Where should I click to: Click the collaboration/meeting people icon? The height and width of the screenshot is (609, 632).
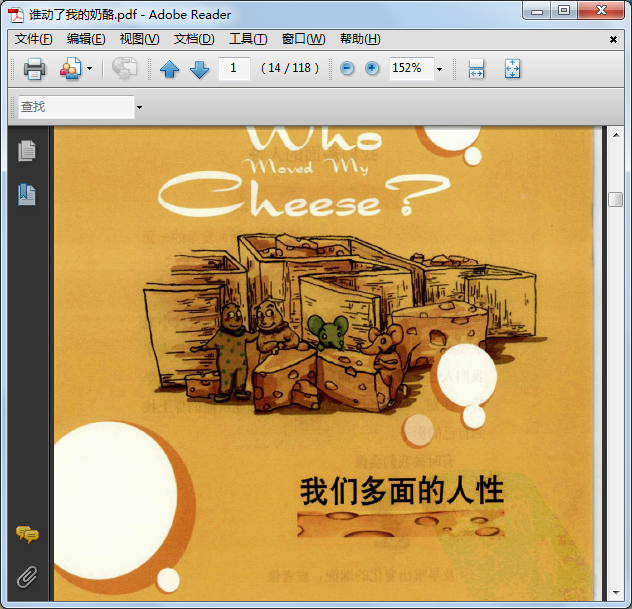(70, 69)
